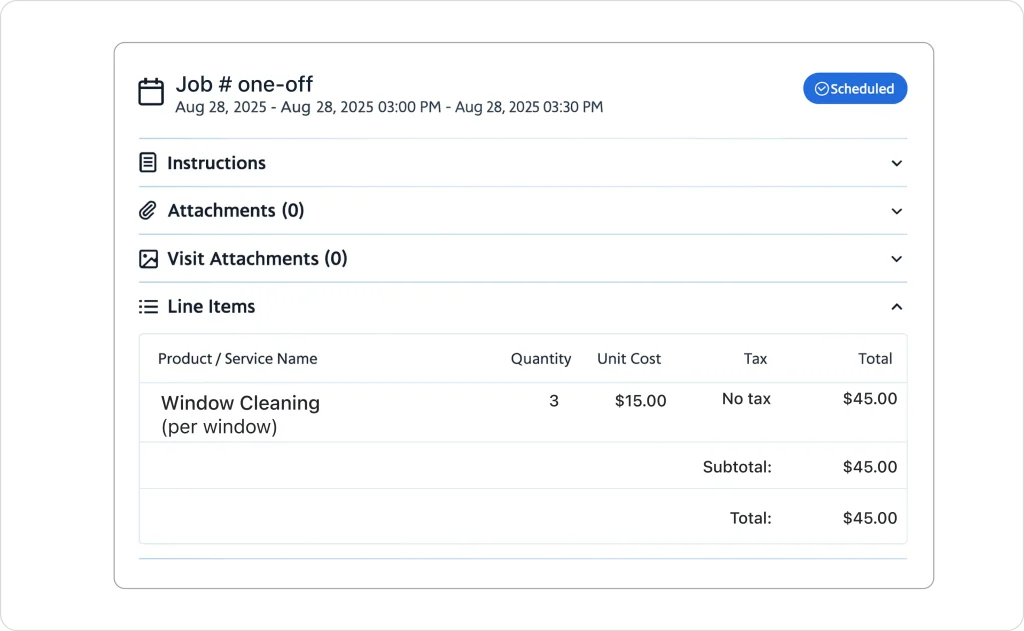Click the Quantity column header
Viewport: 1024px width, 631px height.
coord(540,358)
